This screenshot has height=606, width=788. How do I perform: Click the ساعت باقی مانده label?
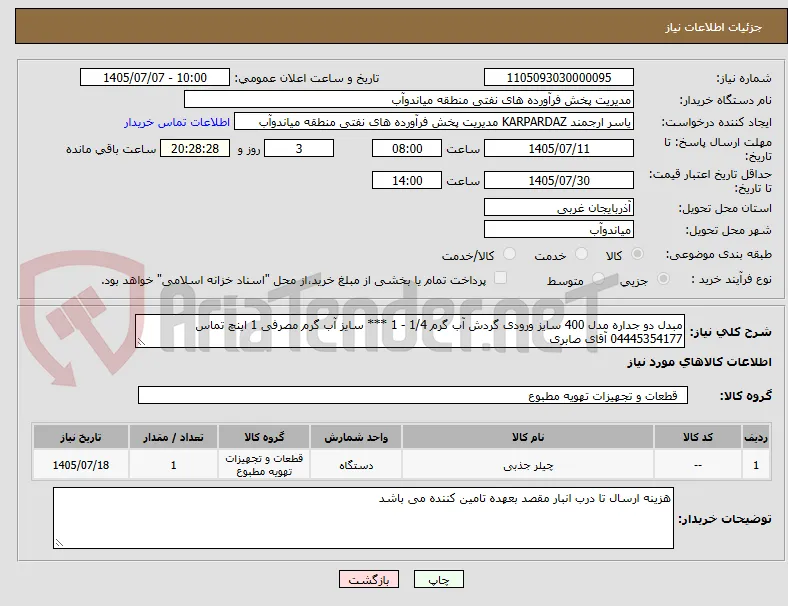click(111, 149)
